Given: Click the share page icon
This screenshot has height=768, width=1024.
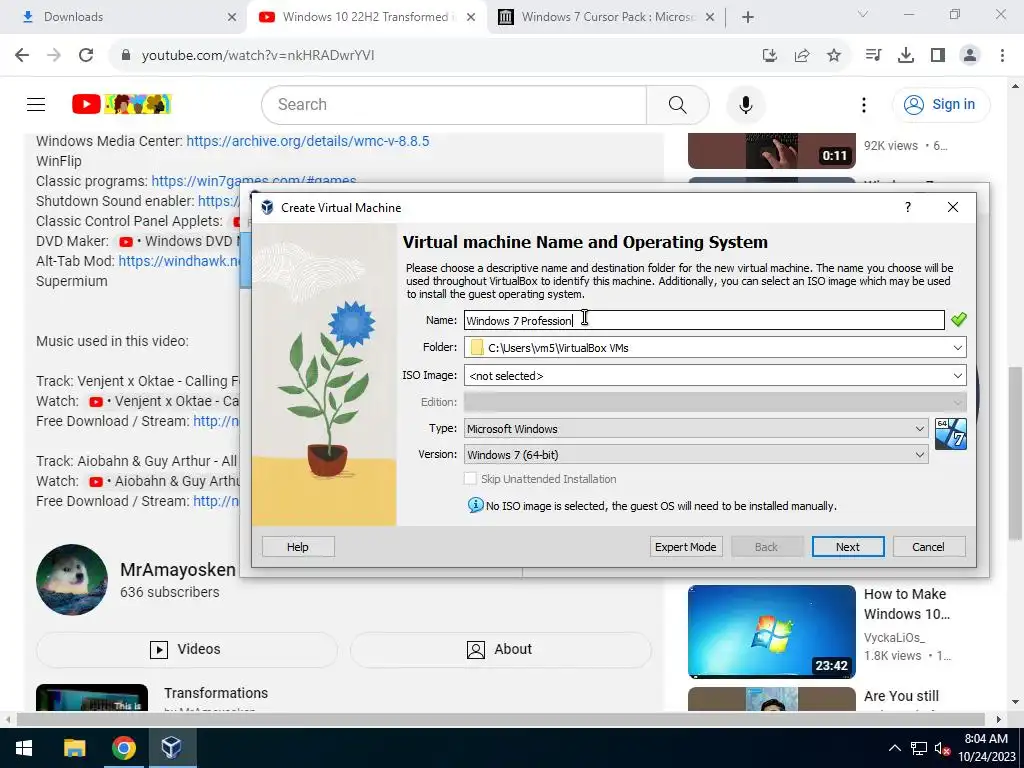Looking at the screenshot, I should [x=802, y=56].
